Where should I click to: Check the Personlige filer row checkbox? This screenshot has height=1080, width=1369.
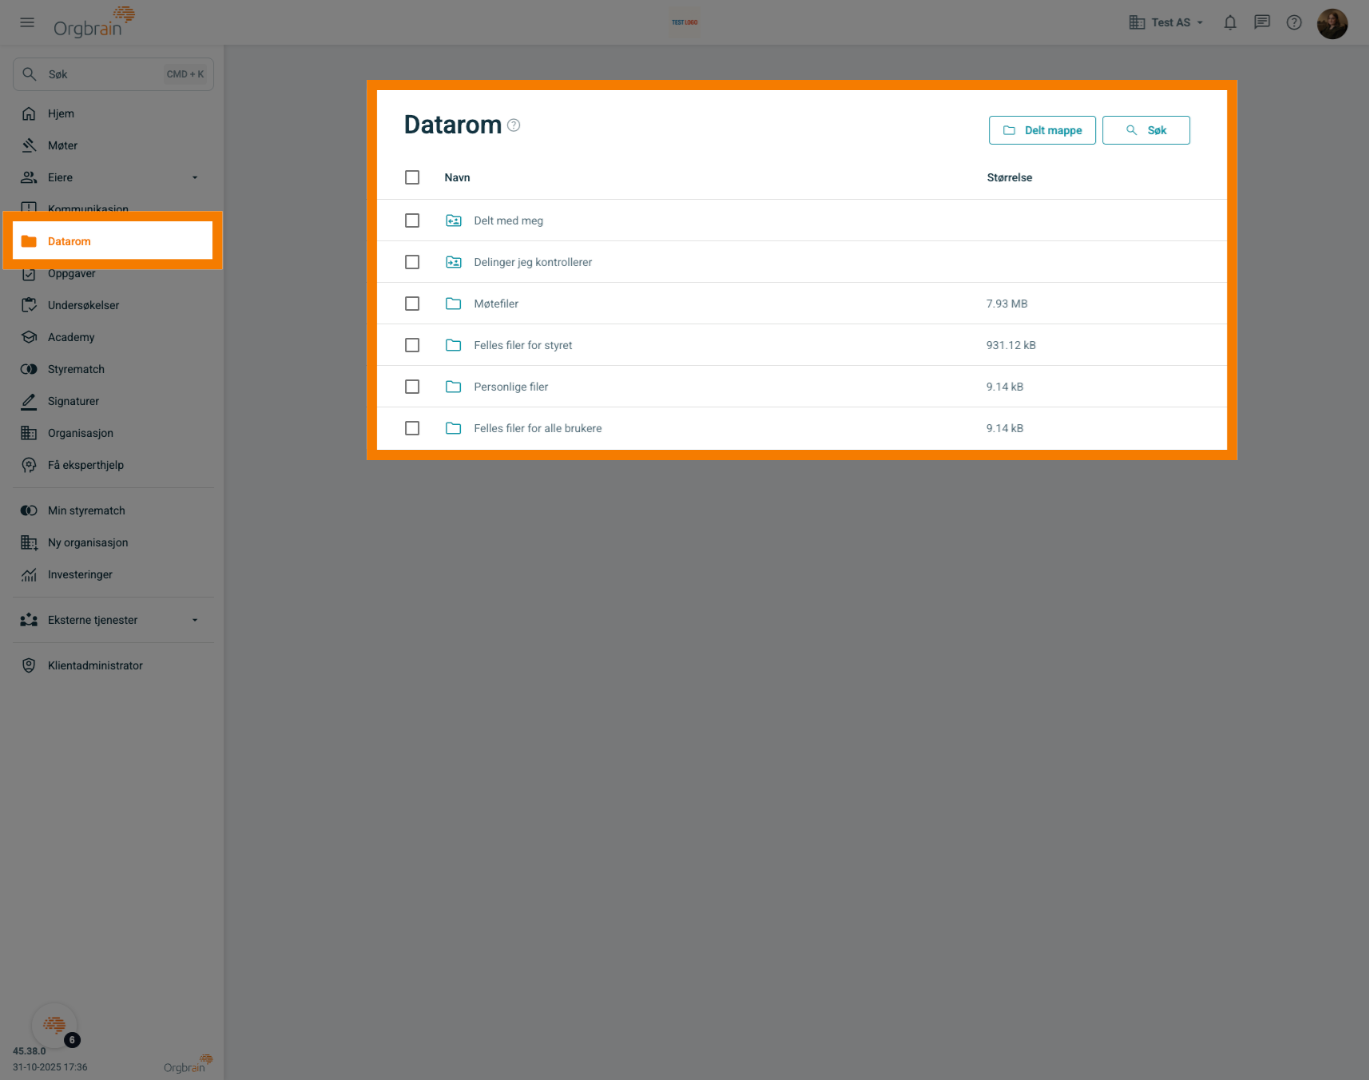(412, 387)
